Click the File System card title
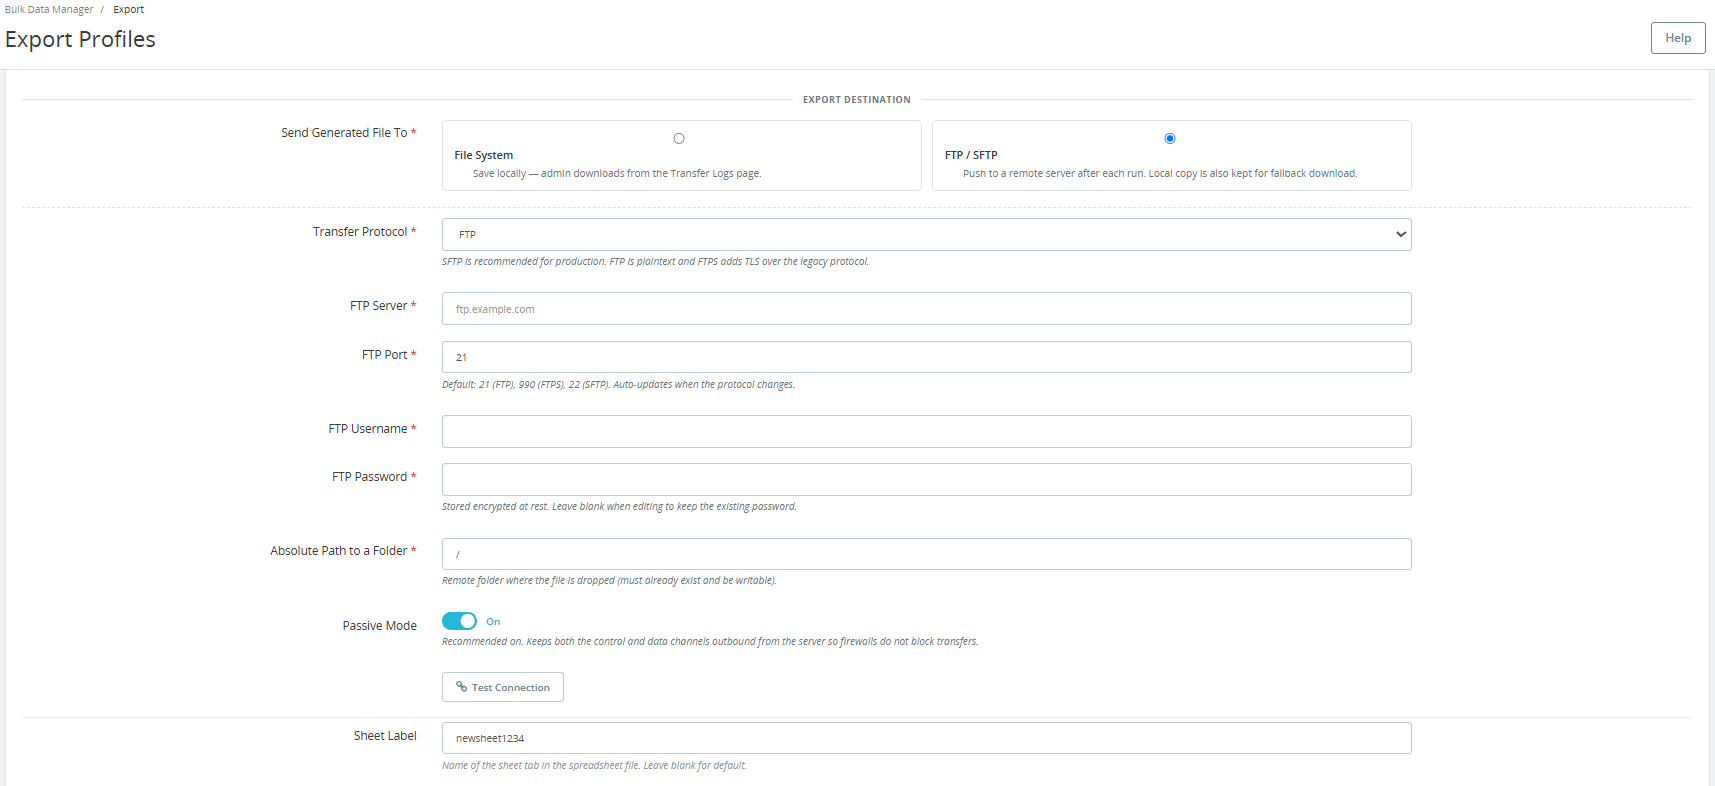The height and width of the screenshot is (786, 1715). [x=483, y=155]
